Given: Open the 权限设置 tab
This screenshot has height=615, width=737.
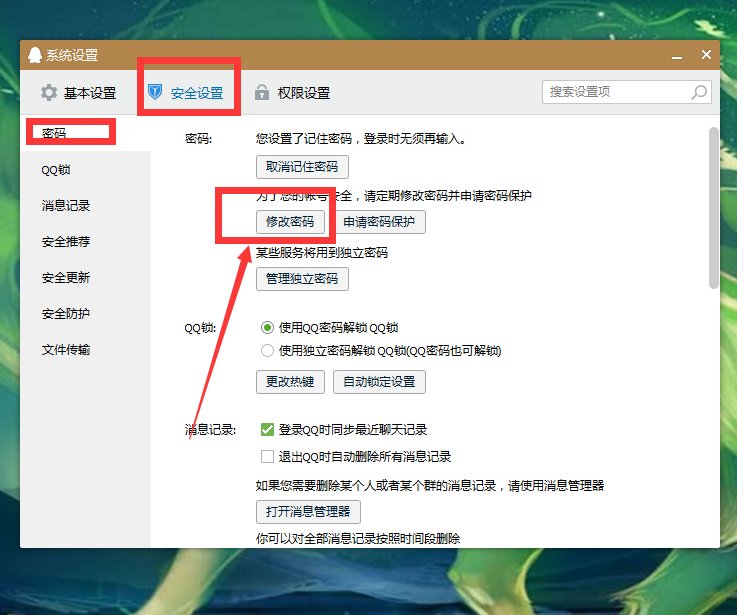Looking at the screenshot, I should pos(292,93).
